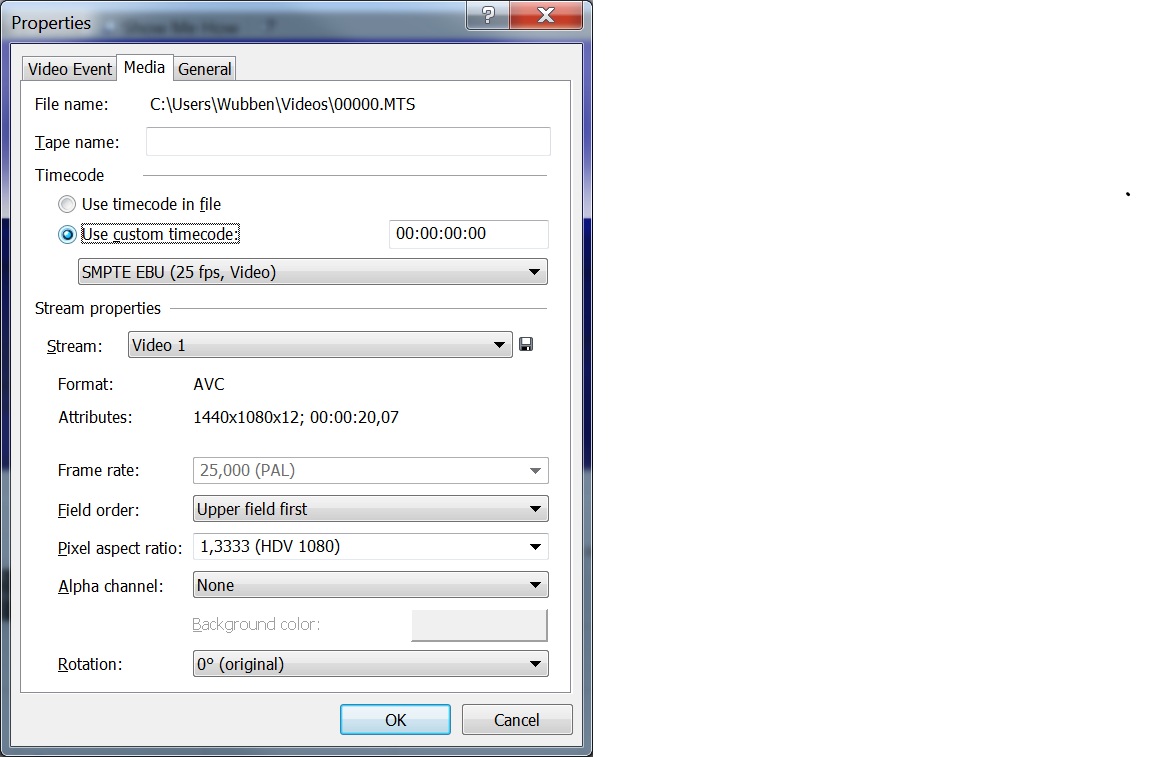
Task: Click the Background color swatch
Action: click(479, 625)
